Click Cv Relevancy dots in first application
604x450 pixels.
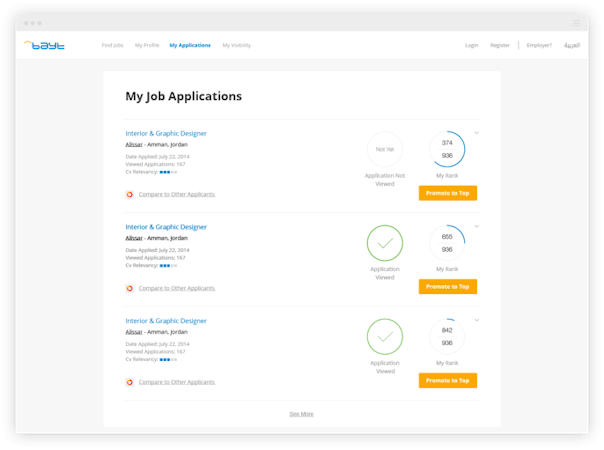[x=168, y=172]
